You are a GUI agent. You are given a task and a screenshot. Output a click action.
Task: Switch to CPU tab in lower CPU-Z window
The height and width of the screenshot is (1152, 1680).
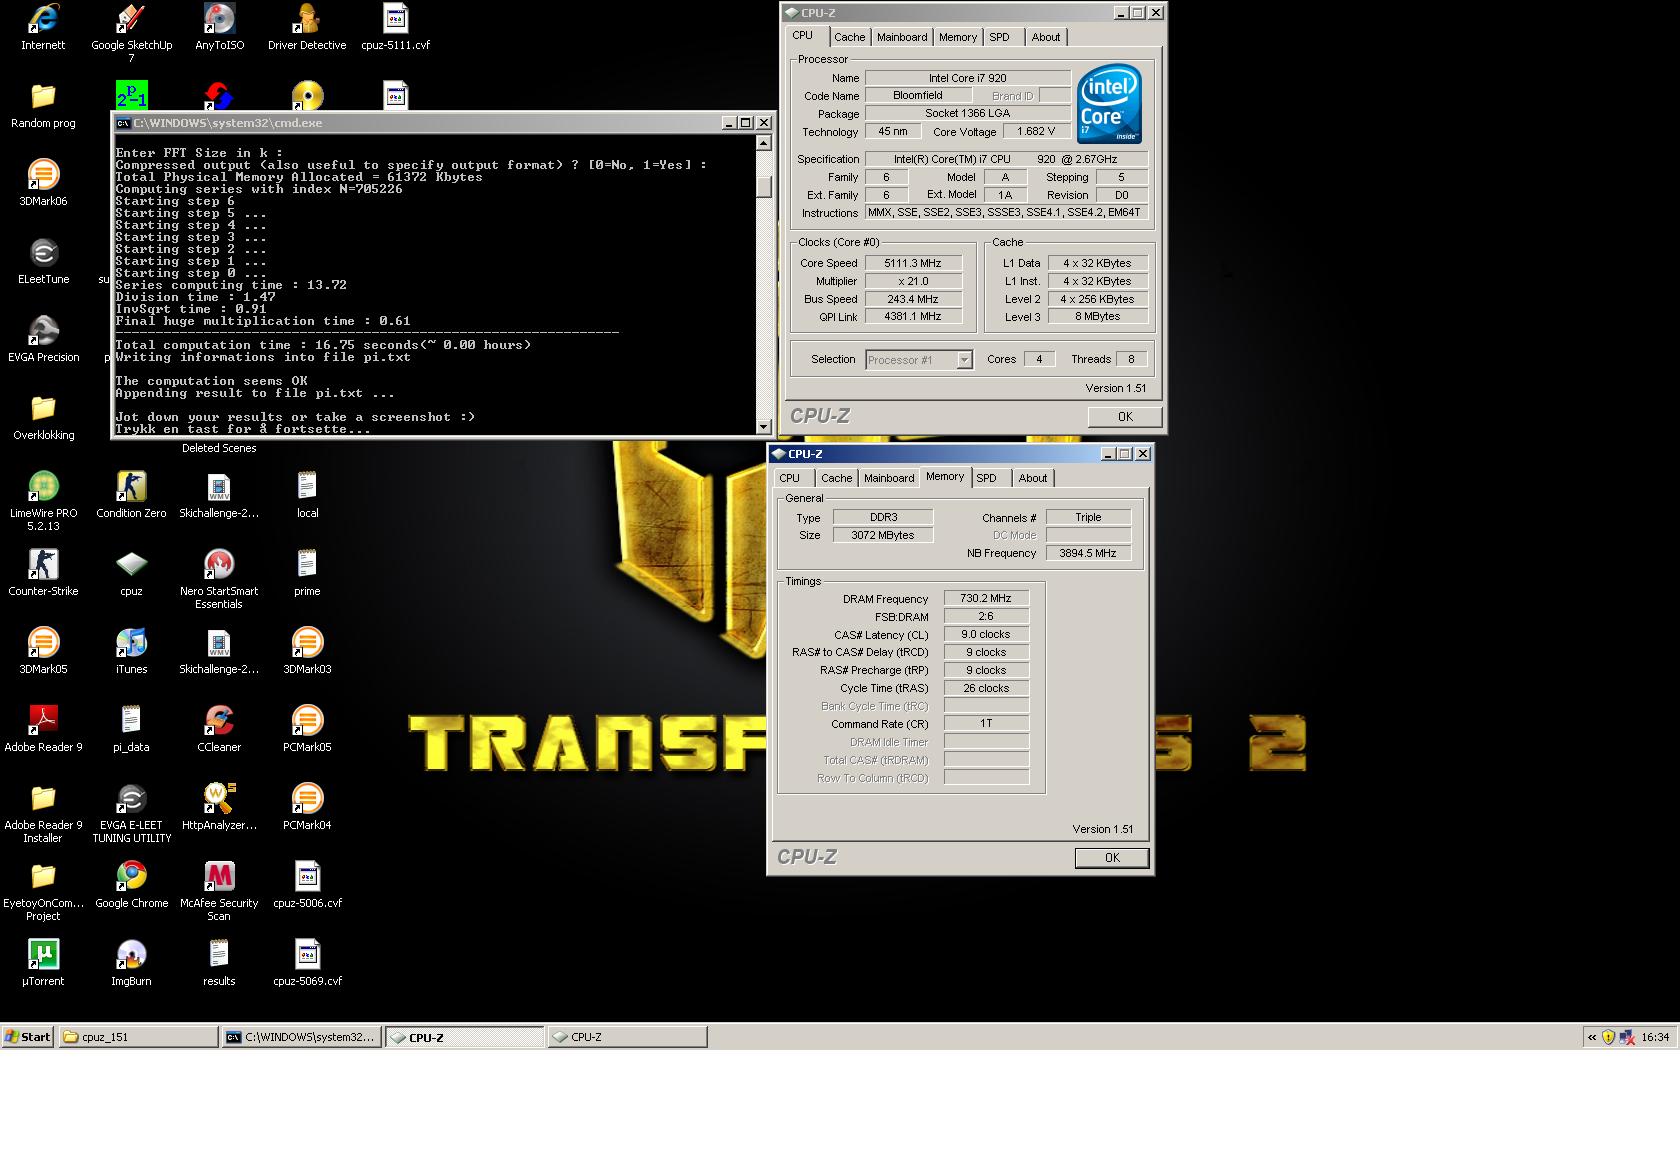[x=790, y=478]
